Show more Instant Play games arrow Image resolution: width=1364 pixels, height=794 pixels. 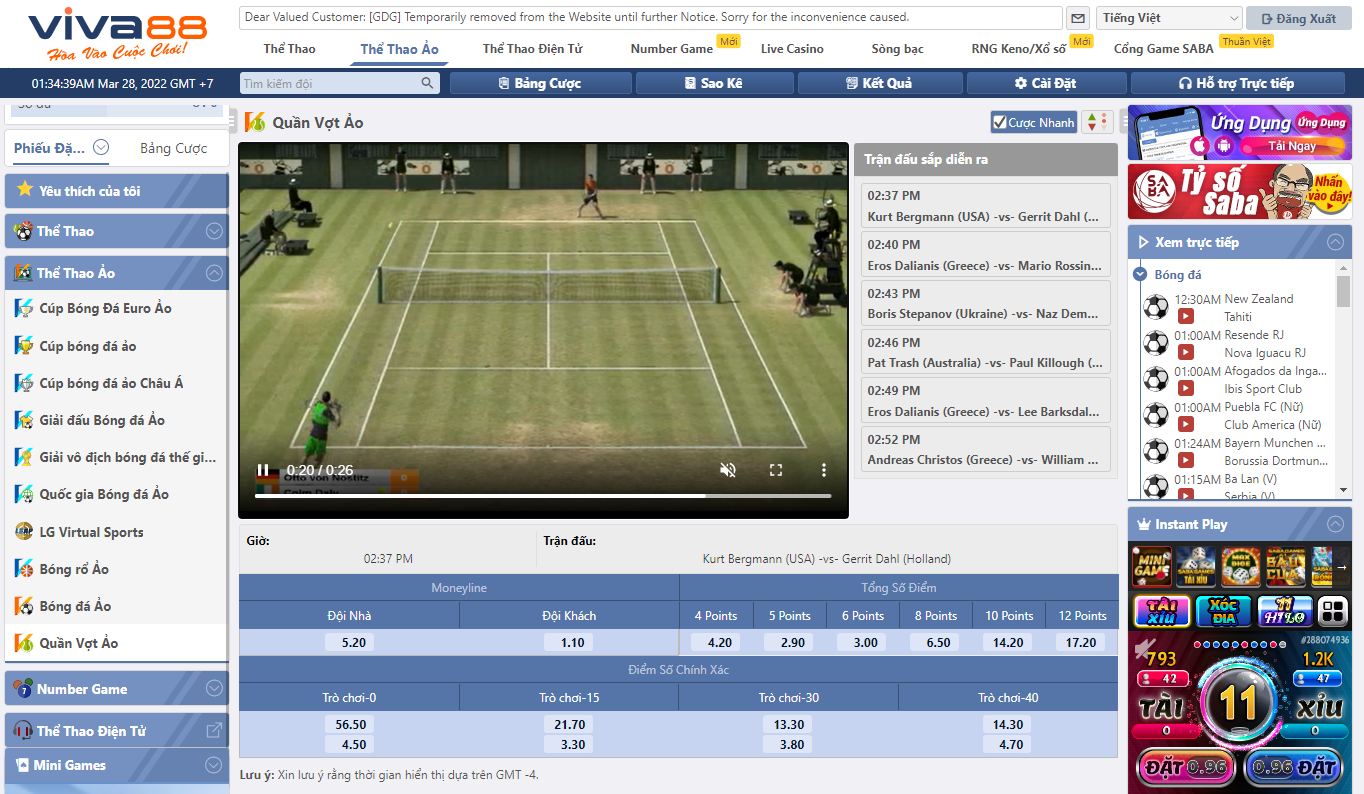(x=1342, y=566)
